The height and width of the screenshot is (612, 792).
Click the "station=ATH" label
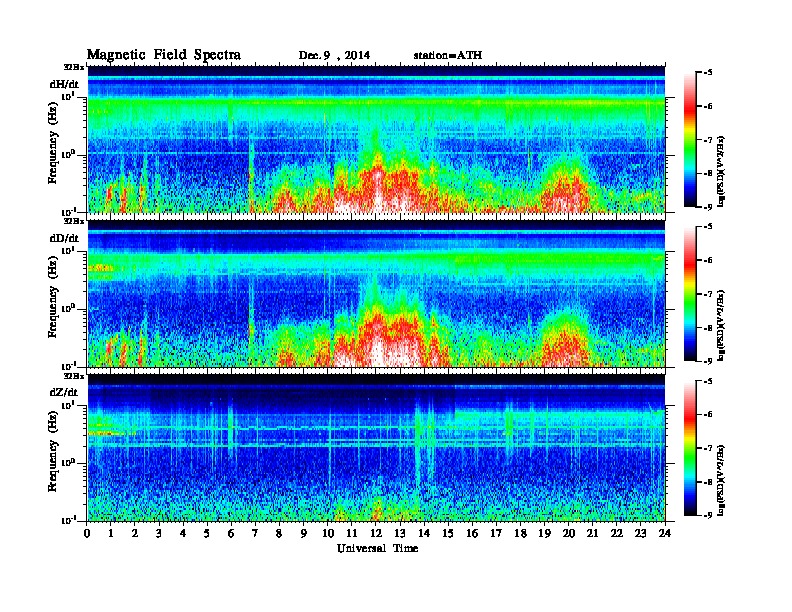pos(448,56)
